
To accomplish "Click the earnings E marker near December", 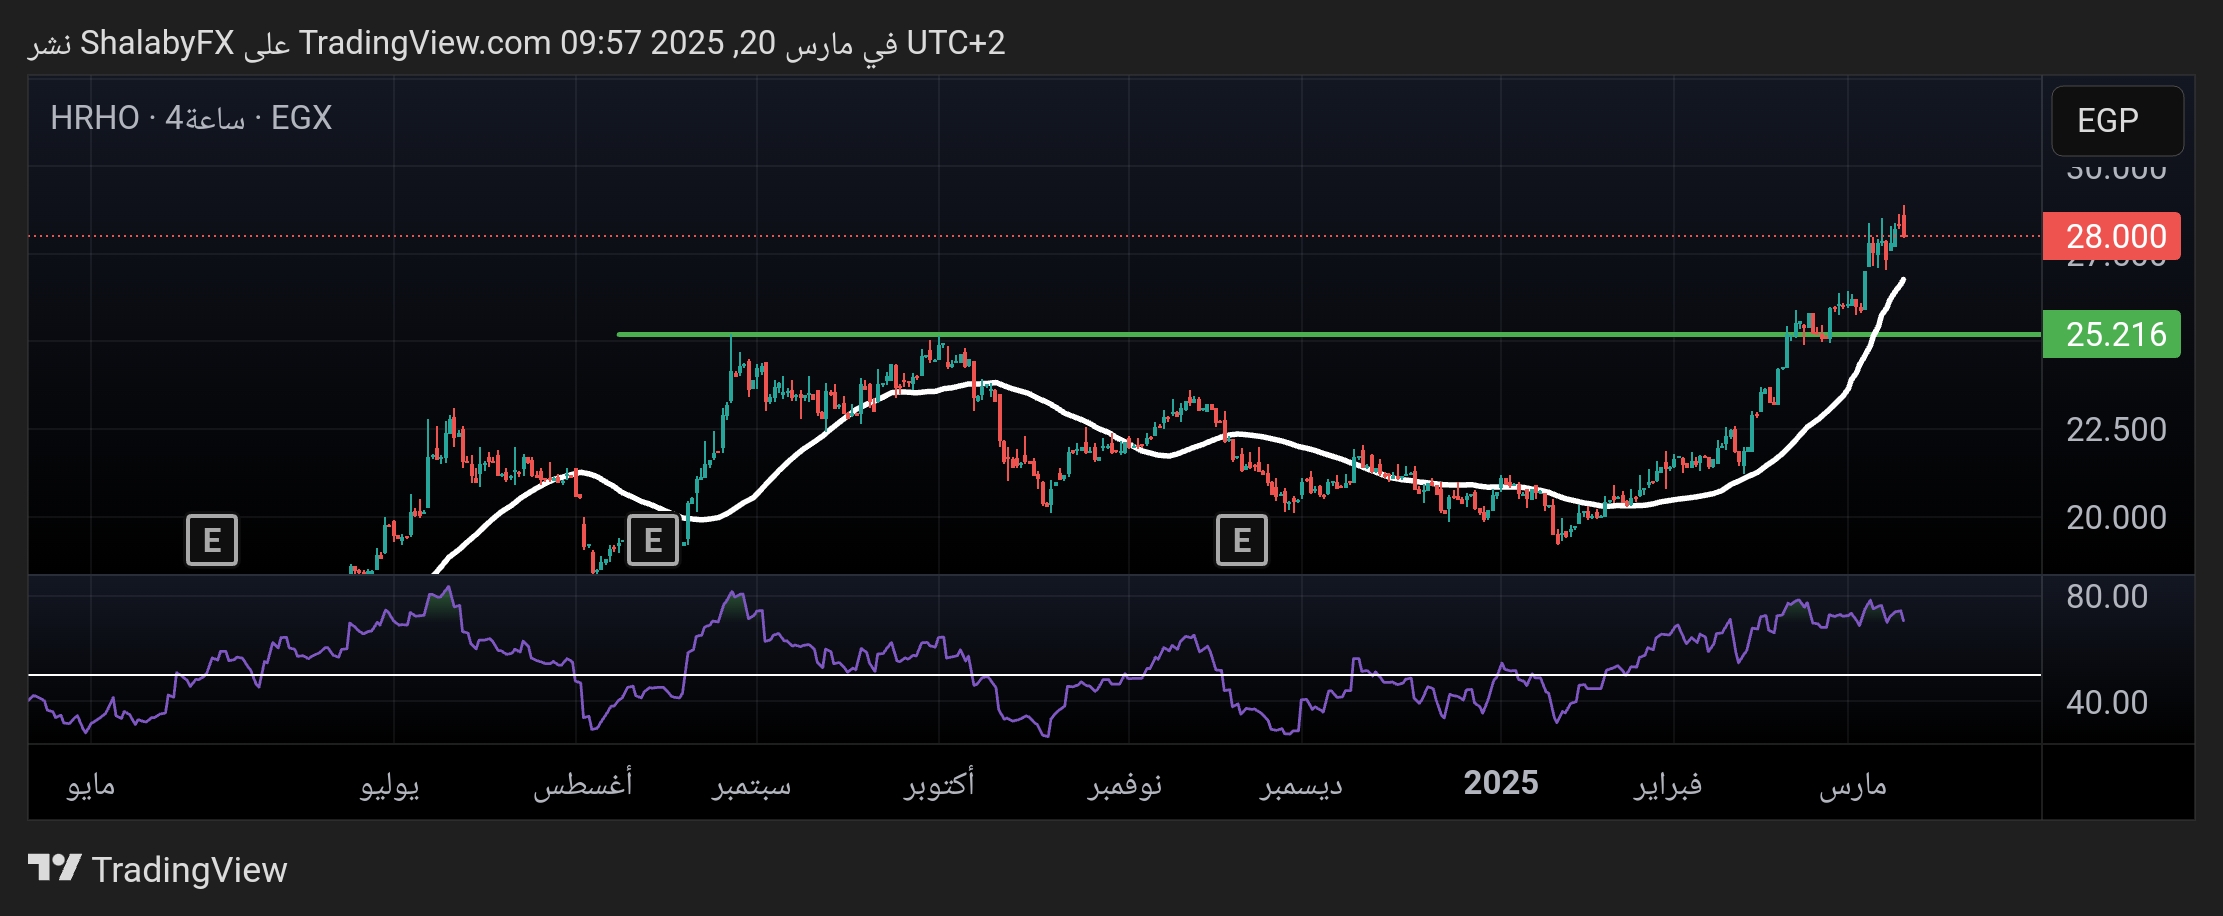I will (1242, 540).
